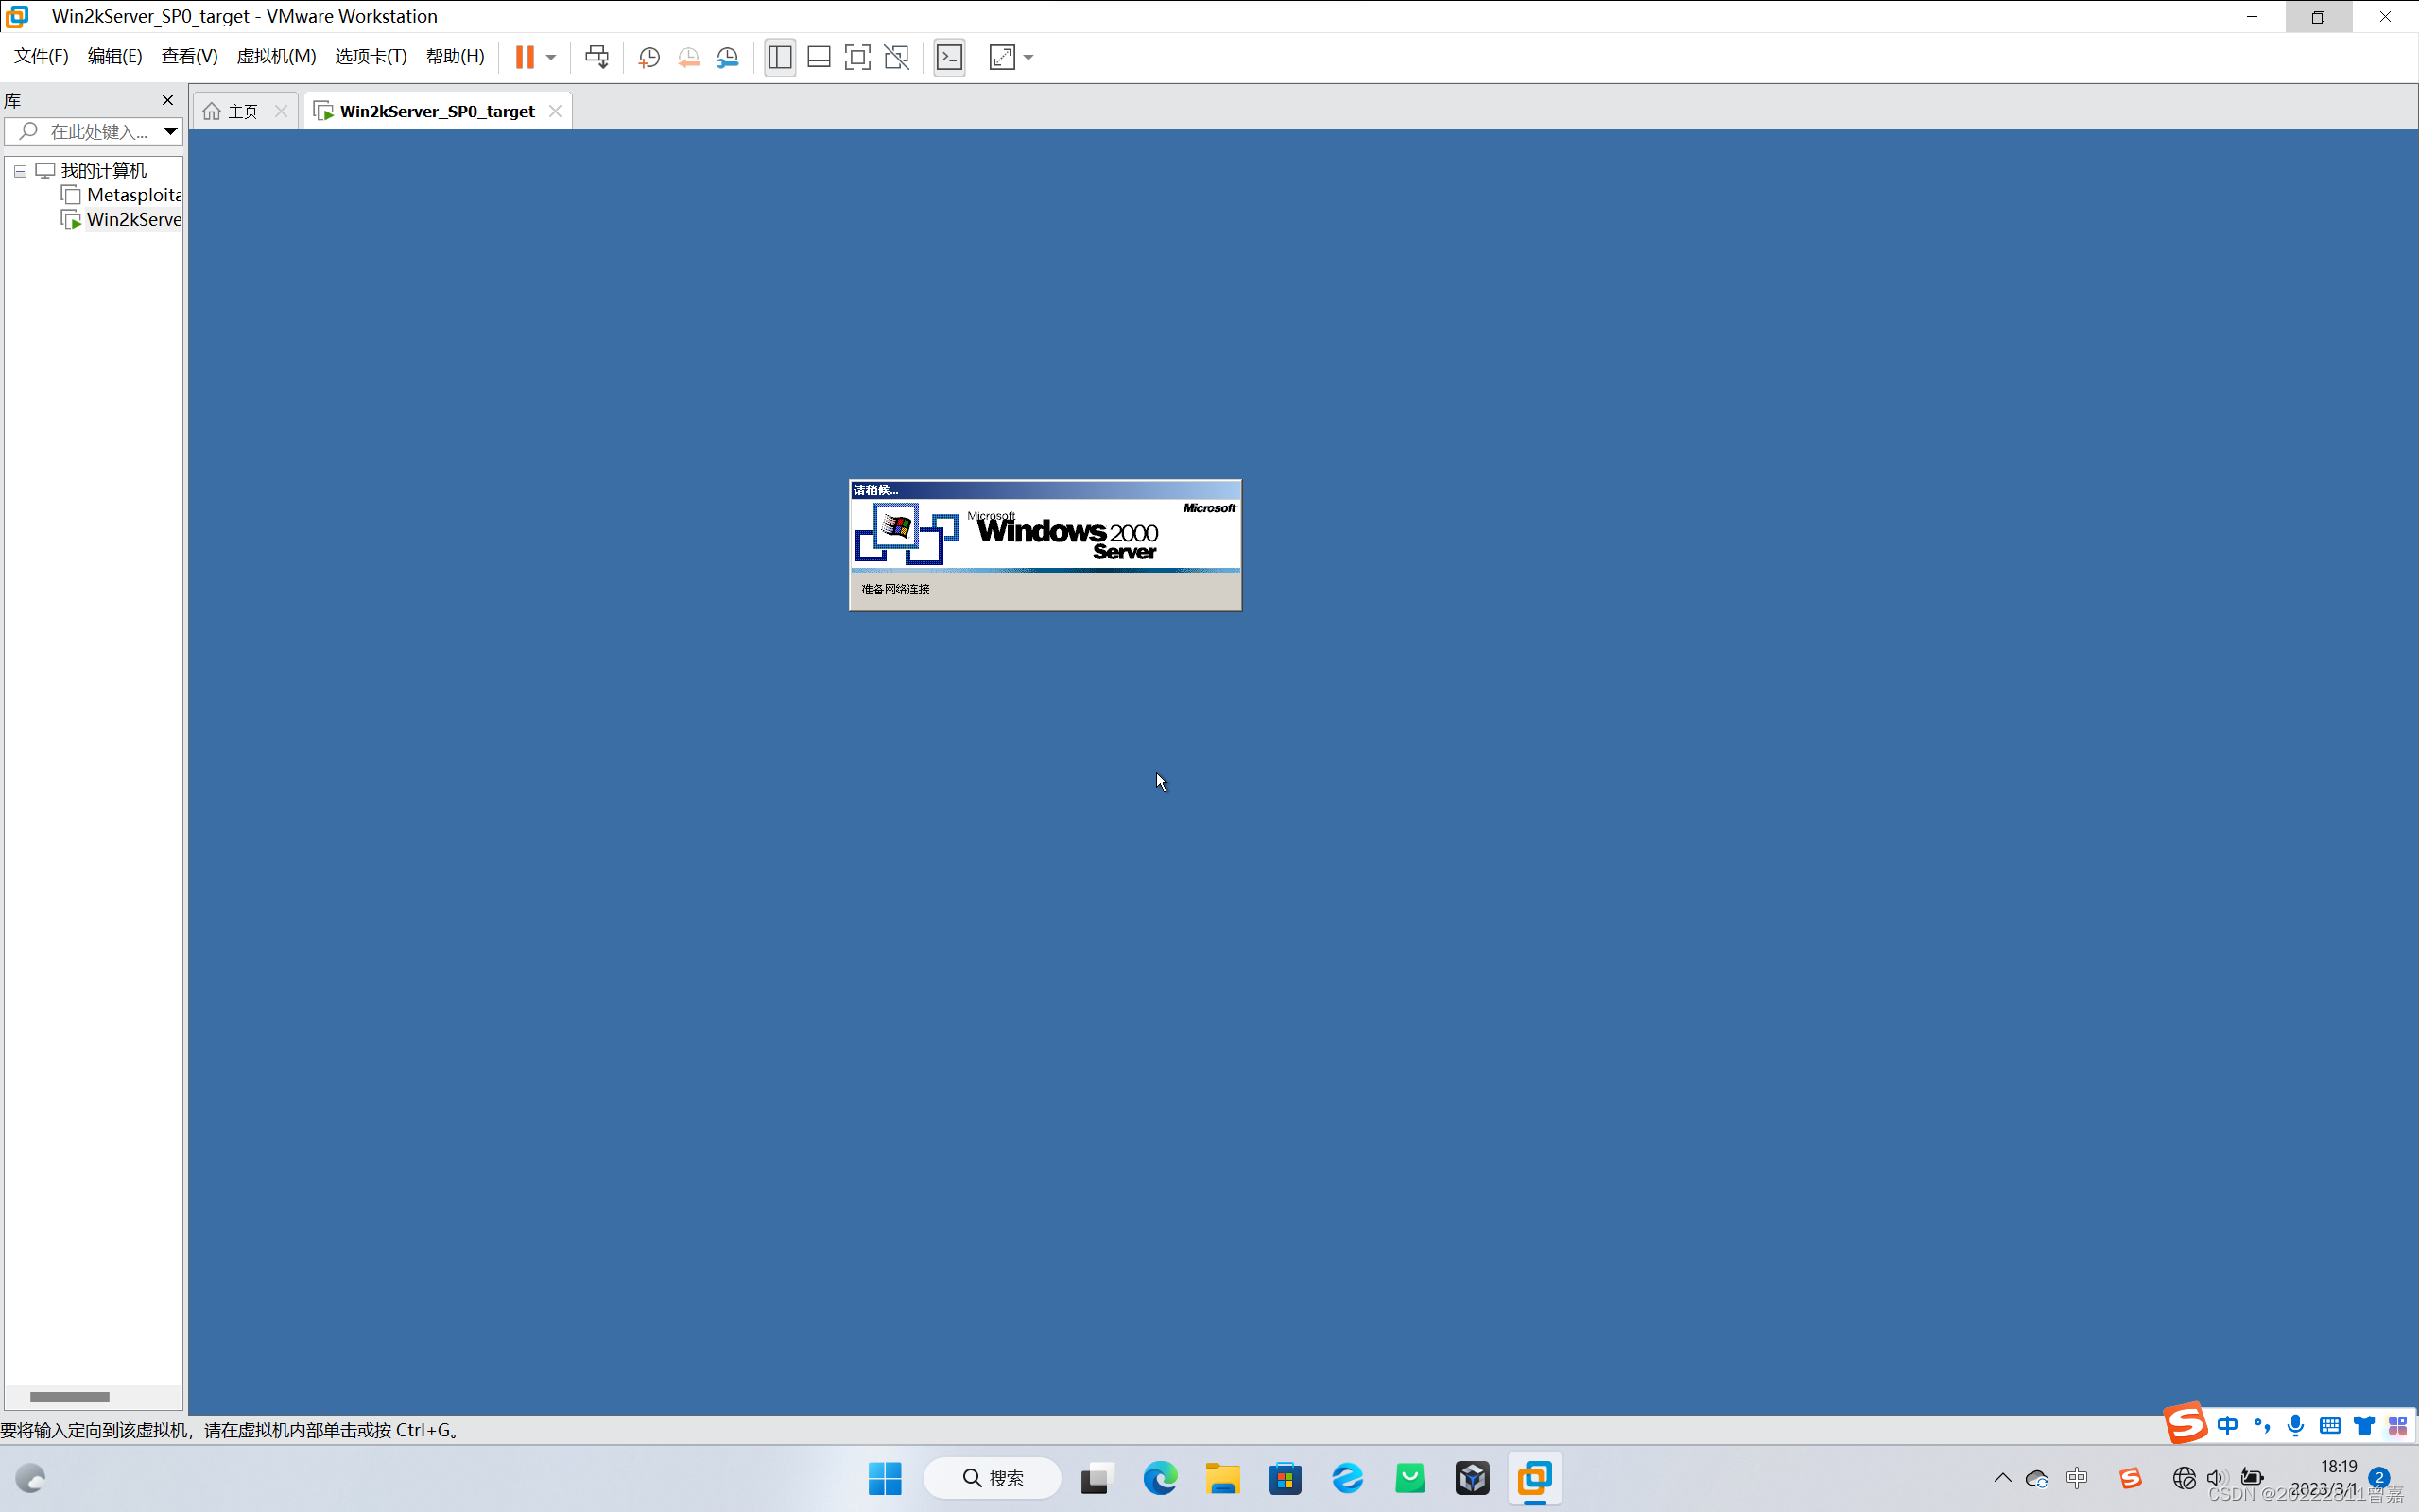Open Task View on the taskbar
The image size is (2419, 1512).
[x=1097, y=1478]
